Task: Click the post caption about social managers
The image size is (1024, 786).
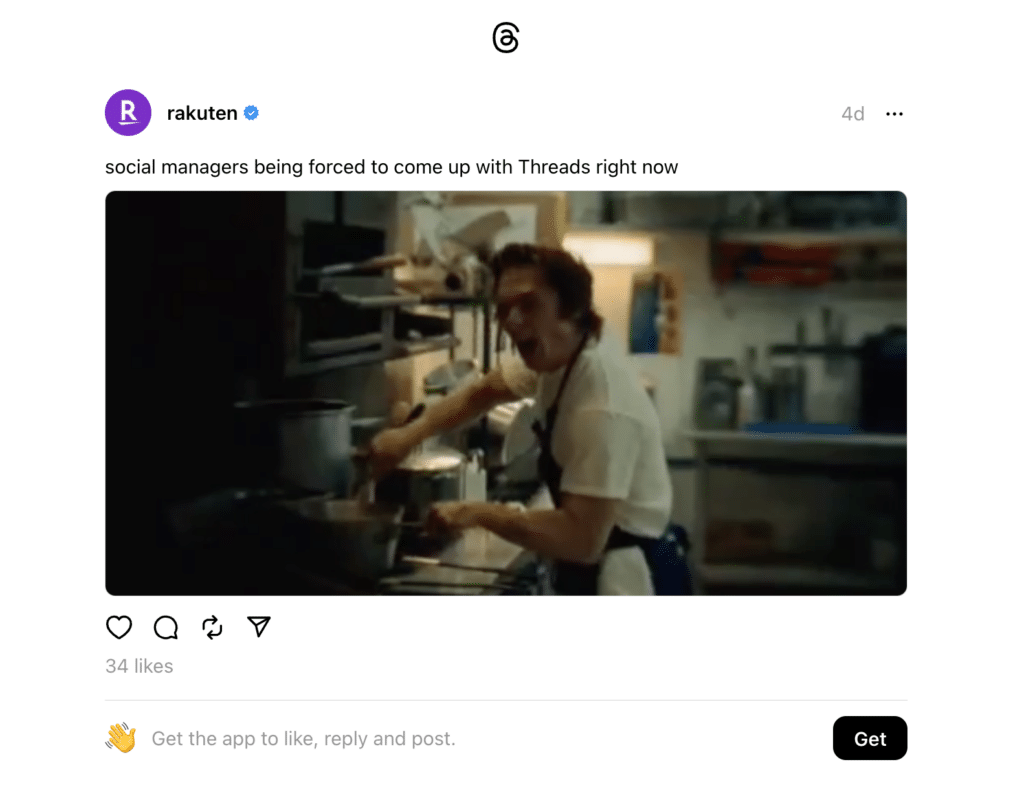Action: coord(392,167)
